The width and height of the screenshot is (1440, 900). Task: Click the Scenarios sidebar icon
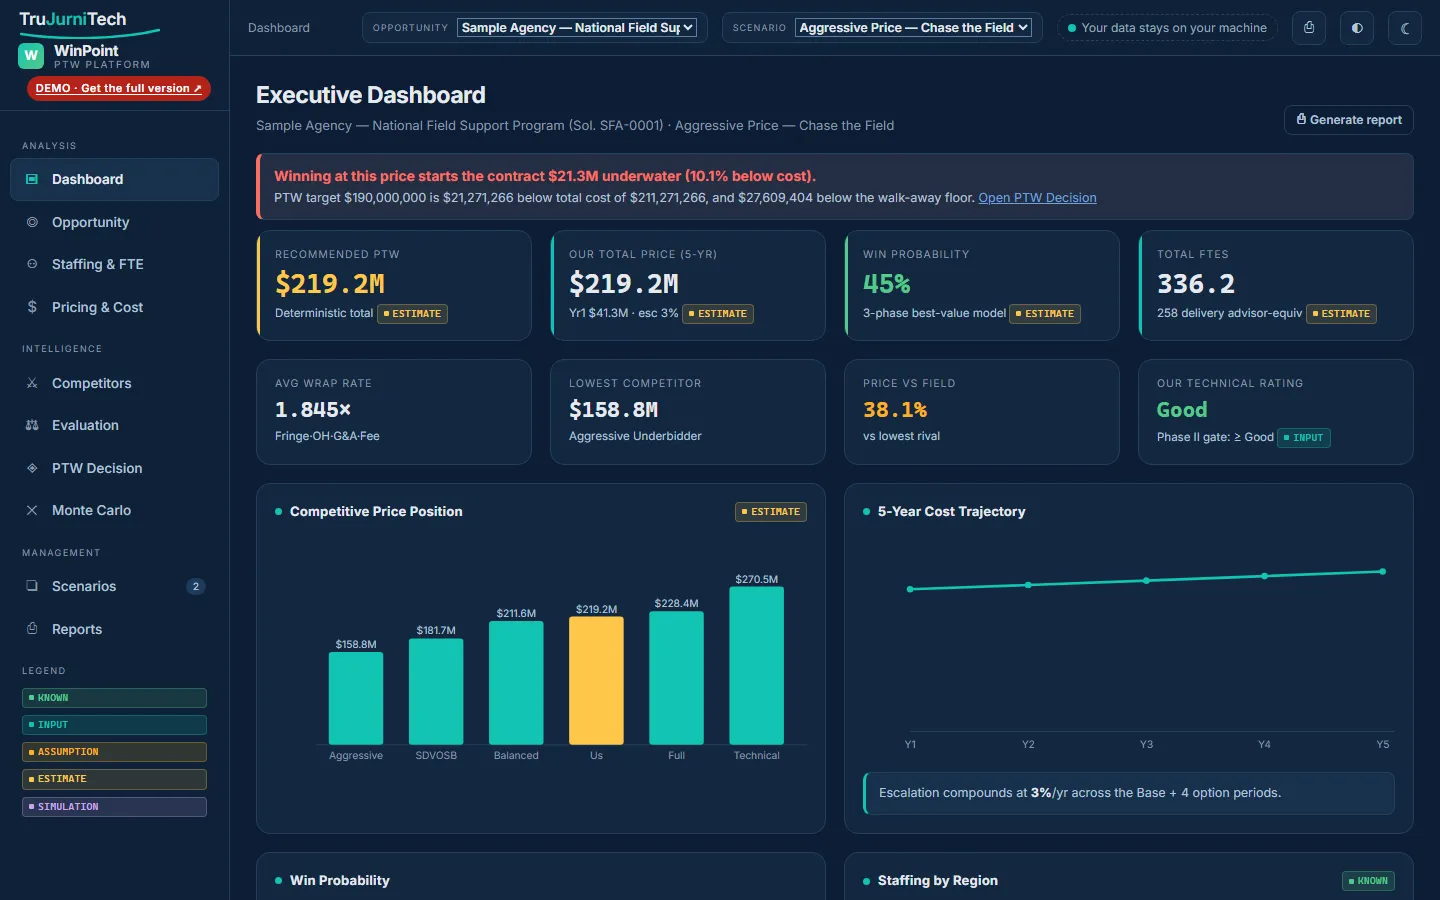click(32, 586)
